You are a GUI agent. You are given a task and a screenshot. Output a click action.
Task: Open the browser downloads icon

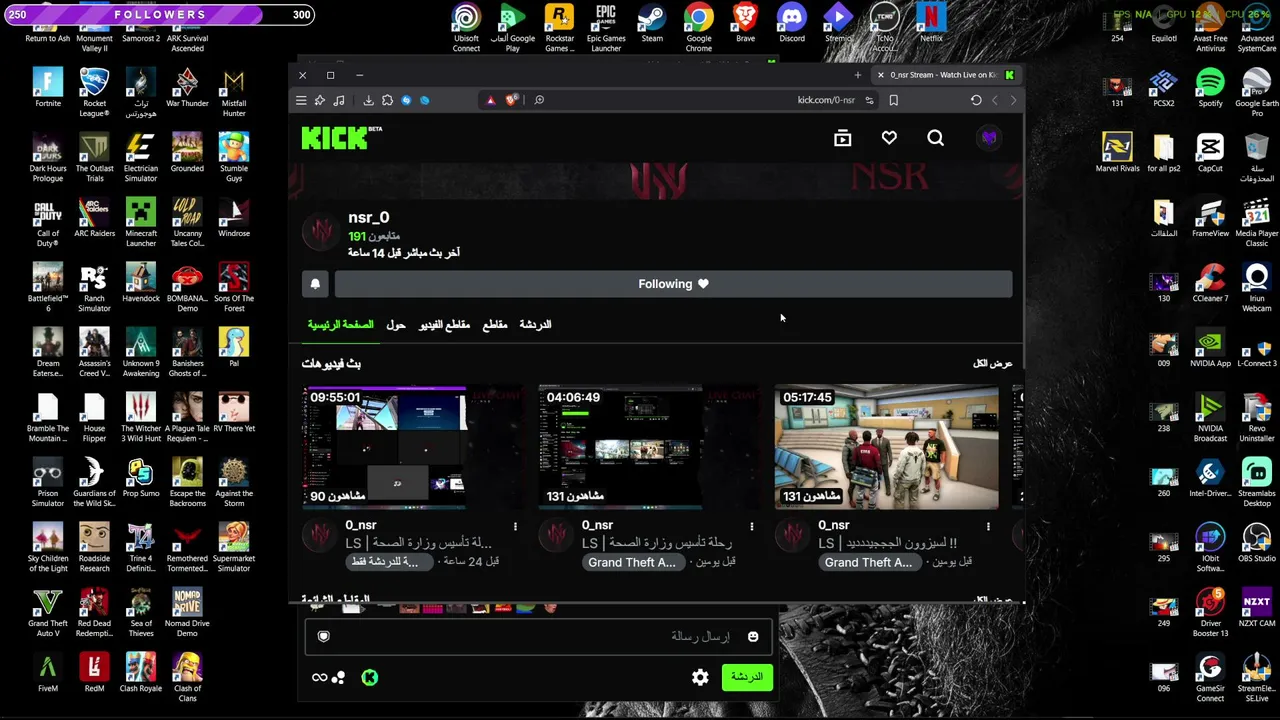pos(368,100)
